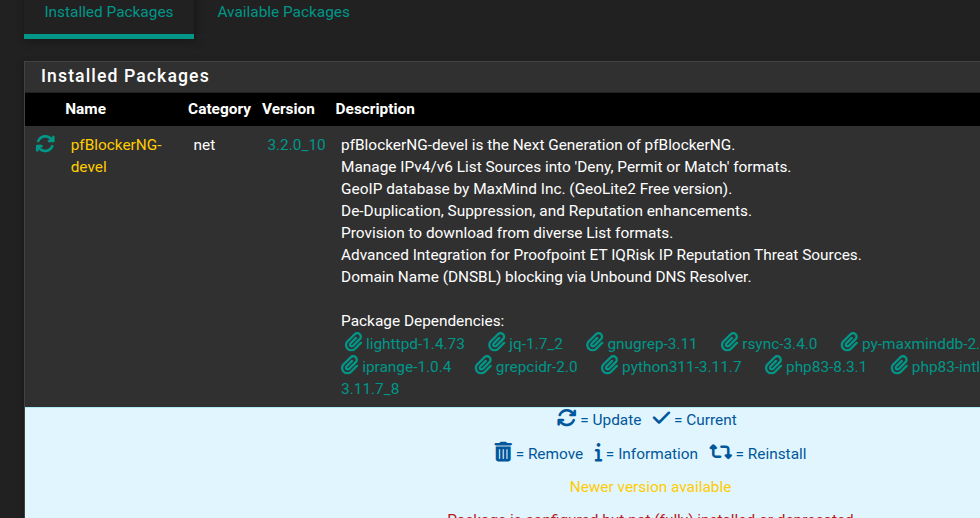Open the php83-8.3.1 dependency link
This screenshot has height=518, width=980.
826,367
